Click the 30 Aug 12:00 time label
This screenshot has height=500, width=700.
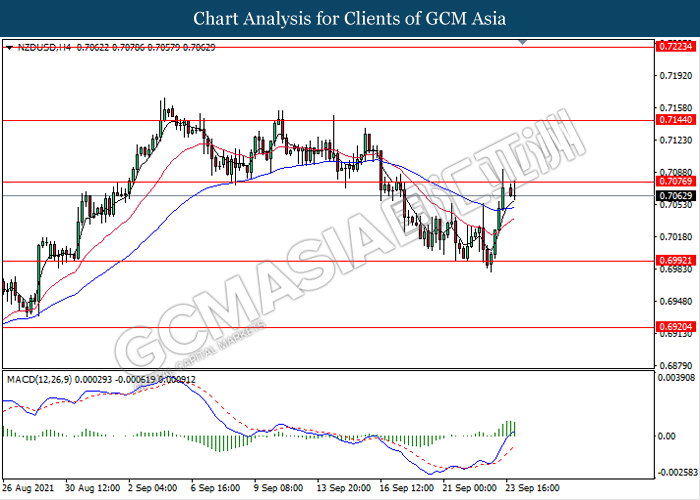92,488
